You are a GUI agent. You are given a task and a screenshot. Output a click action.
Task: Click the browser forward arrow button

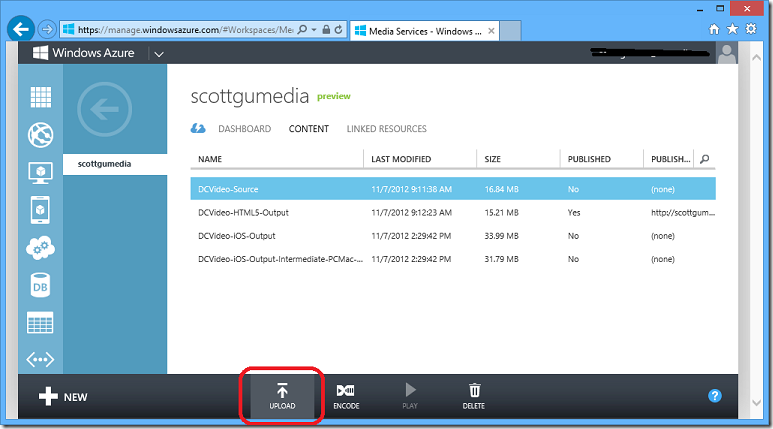(47, 30)
